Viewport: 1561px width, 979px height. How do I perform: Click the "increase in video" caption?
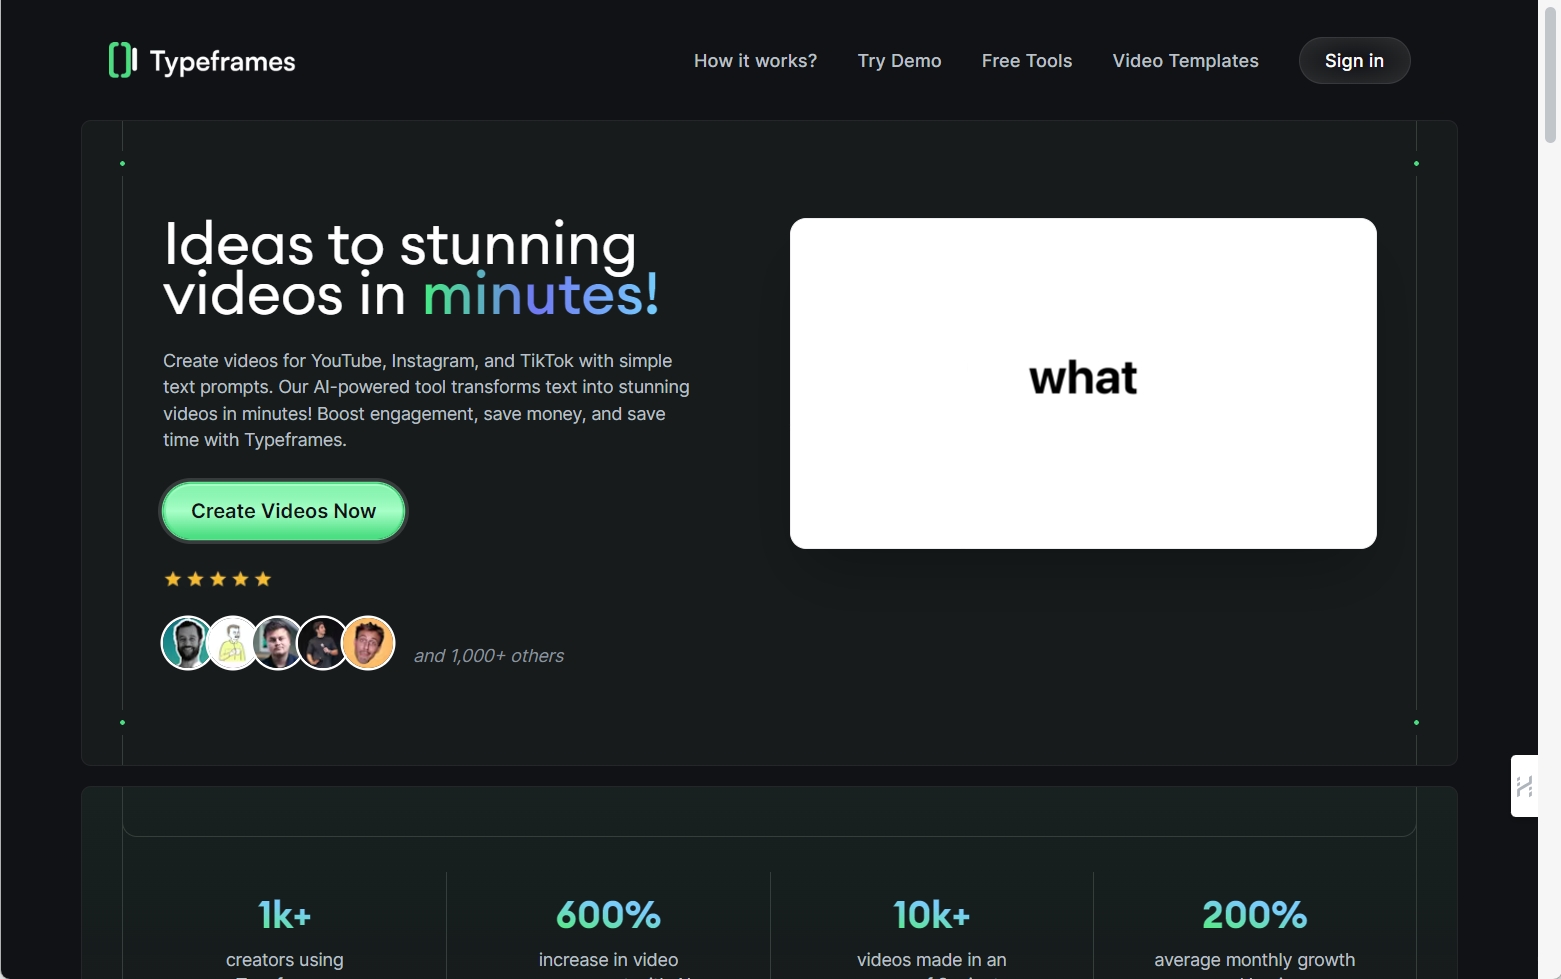608,960
